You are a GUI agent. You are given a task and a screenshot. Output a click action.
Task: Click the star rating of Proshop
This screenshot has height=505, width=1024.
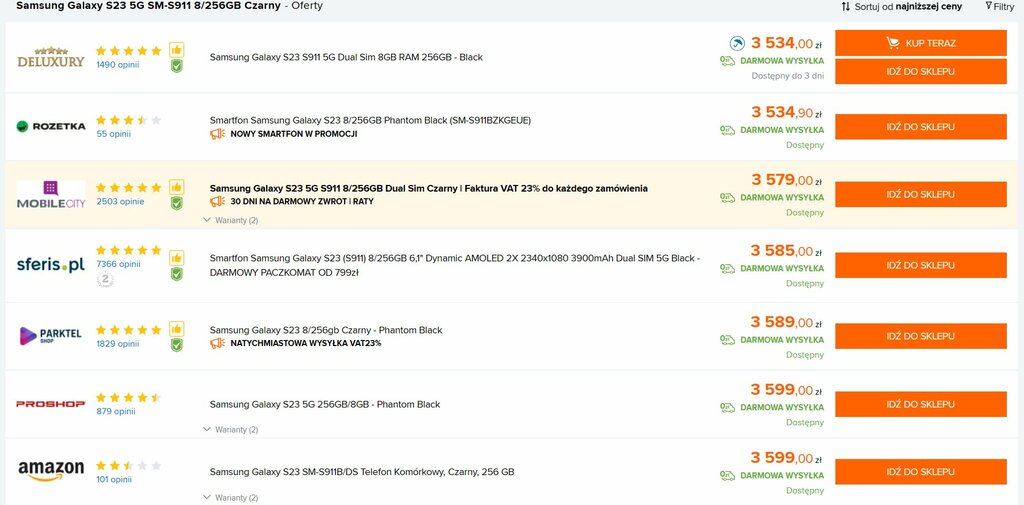[128, 397]
